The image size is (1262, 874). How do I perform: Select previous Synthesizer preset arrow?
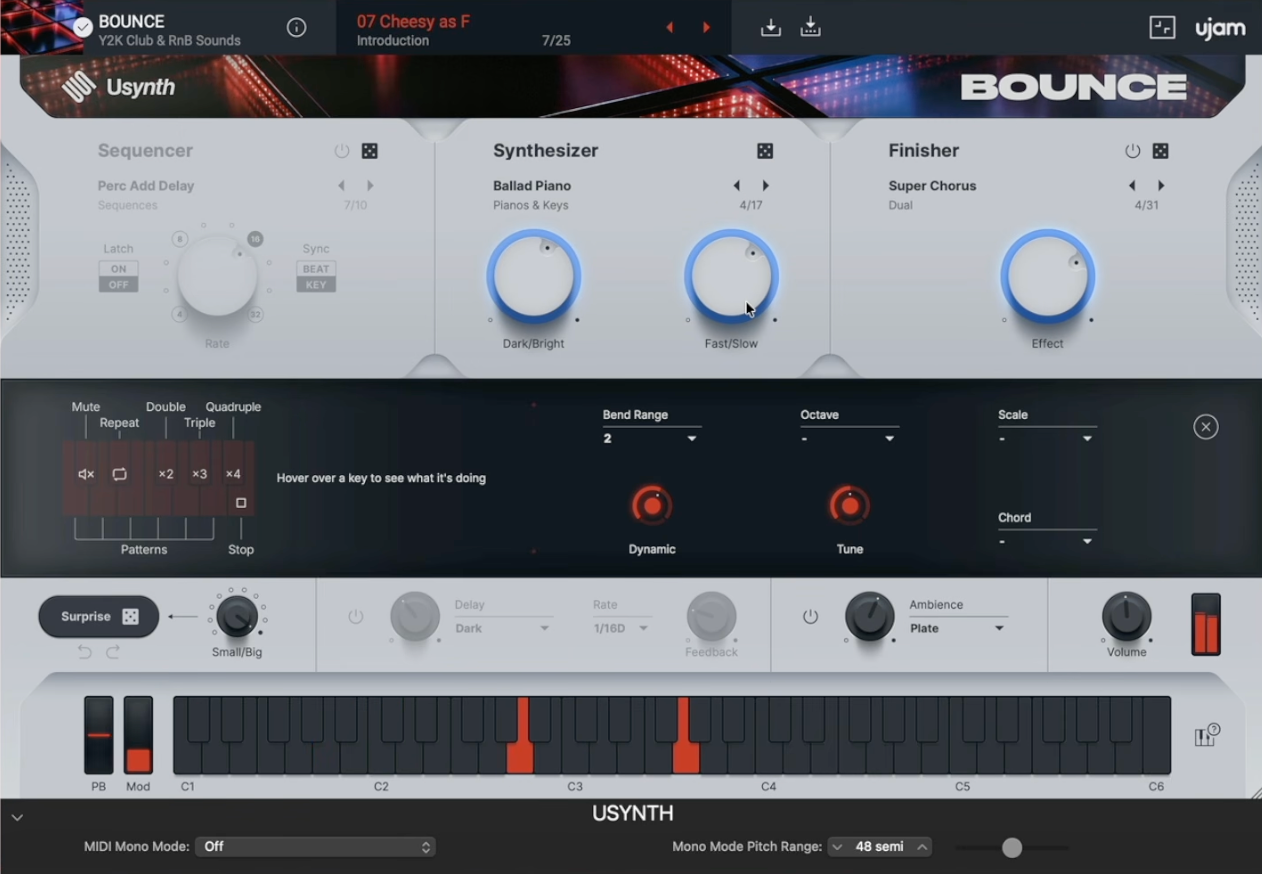pos(737,186)
